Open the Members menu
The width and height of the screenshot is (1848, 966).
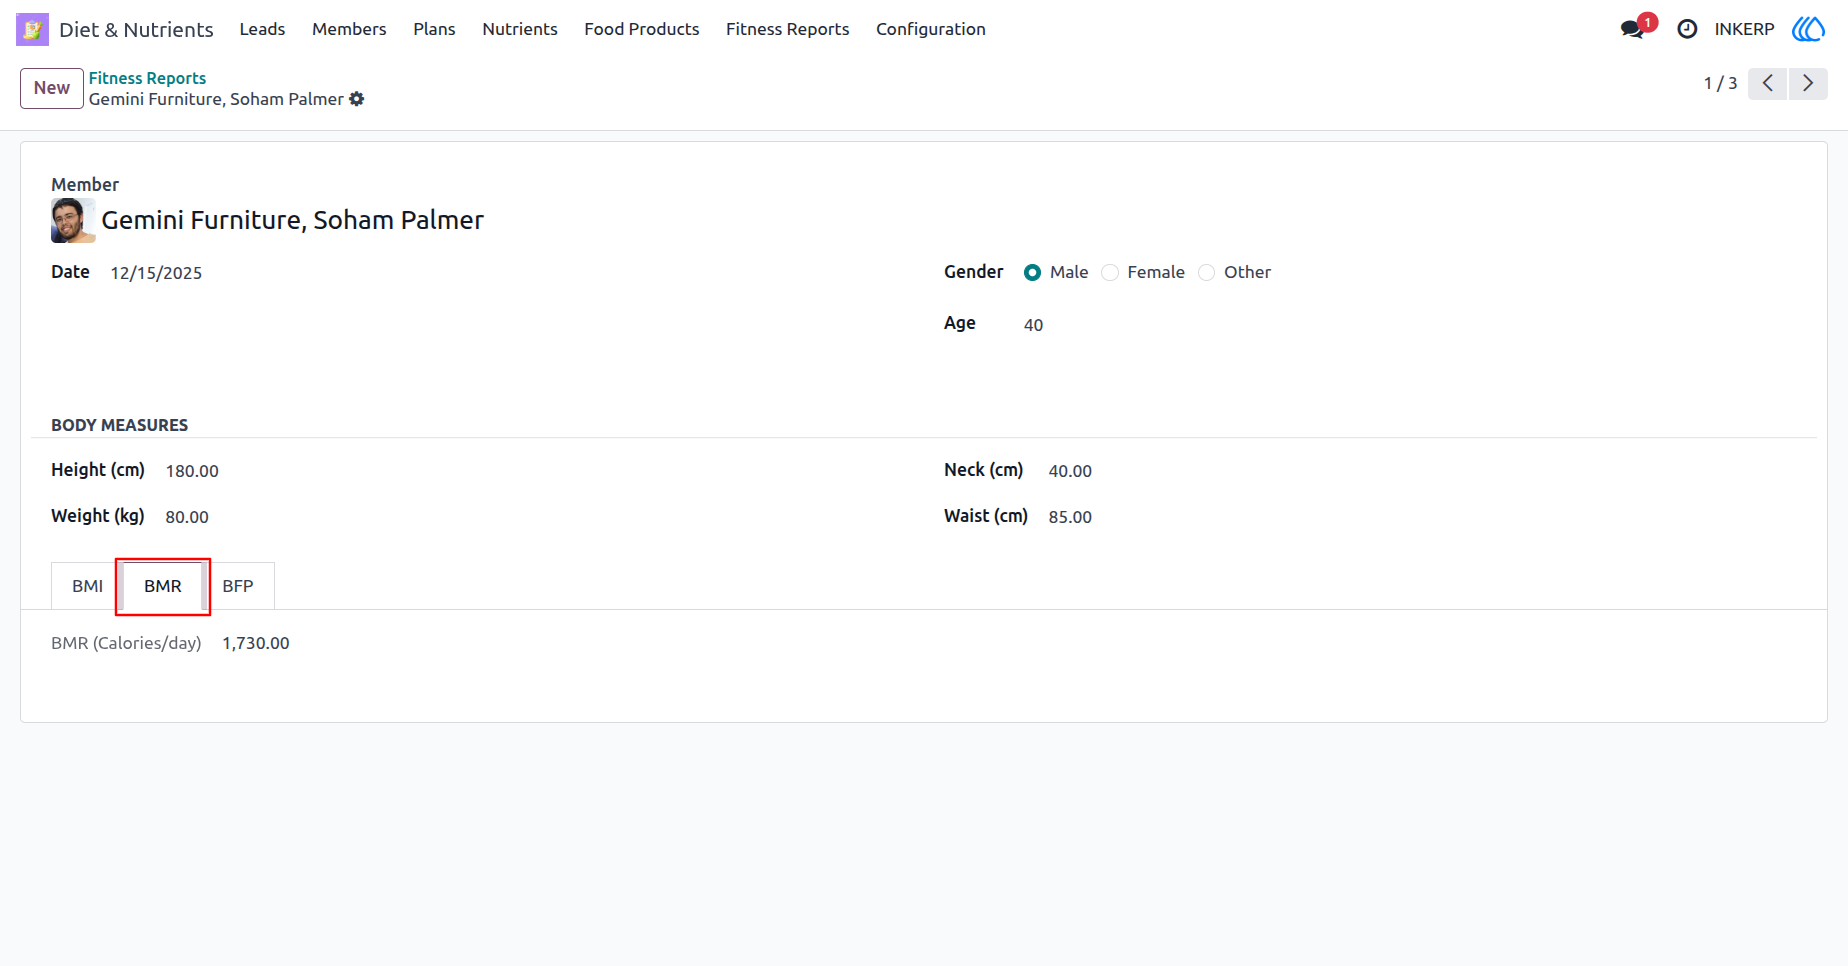coord(349,29)
